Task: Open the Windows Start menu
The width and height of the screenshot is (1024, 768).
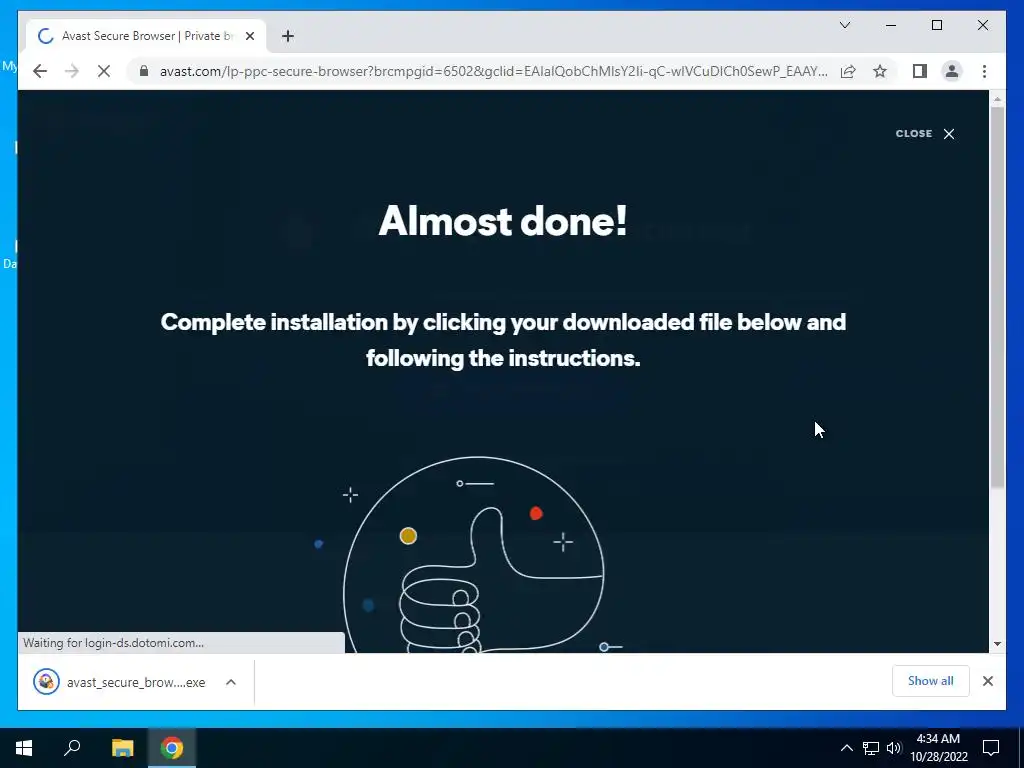Action: coord(24,748)
